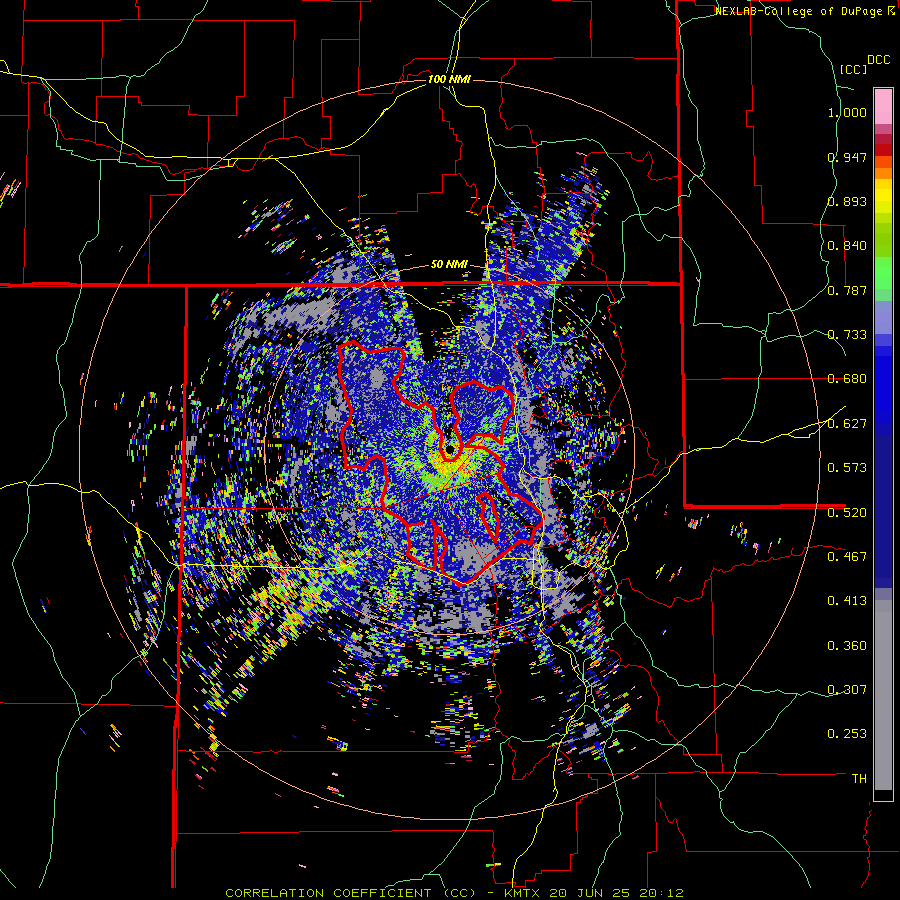This screenshot has height=900, width=900.
Task: Click the 0.573 legend value
Action: coord(847,468)
